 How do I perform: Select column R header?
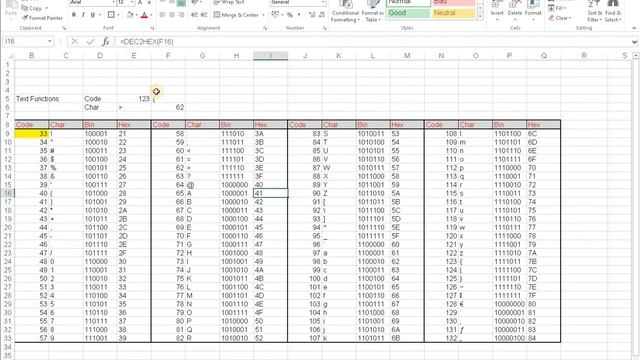[584, 56]
